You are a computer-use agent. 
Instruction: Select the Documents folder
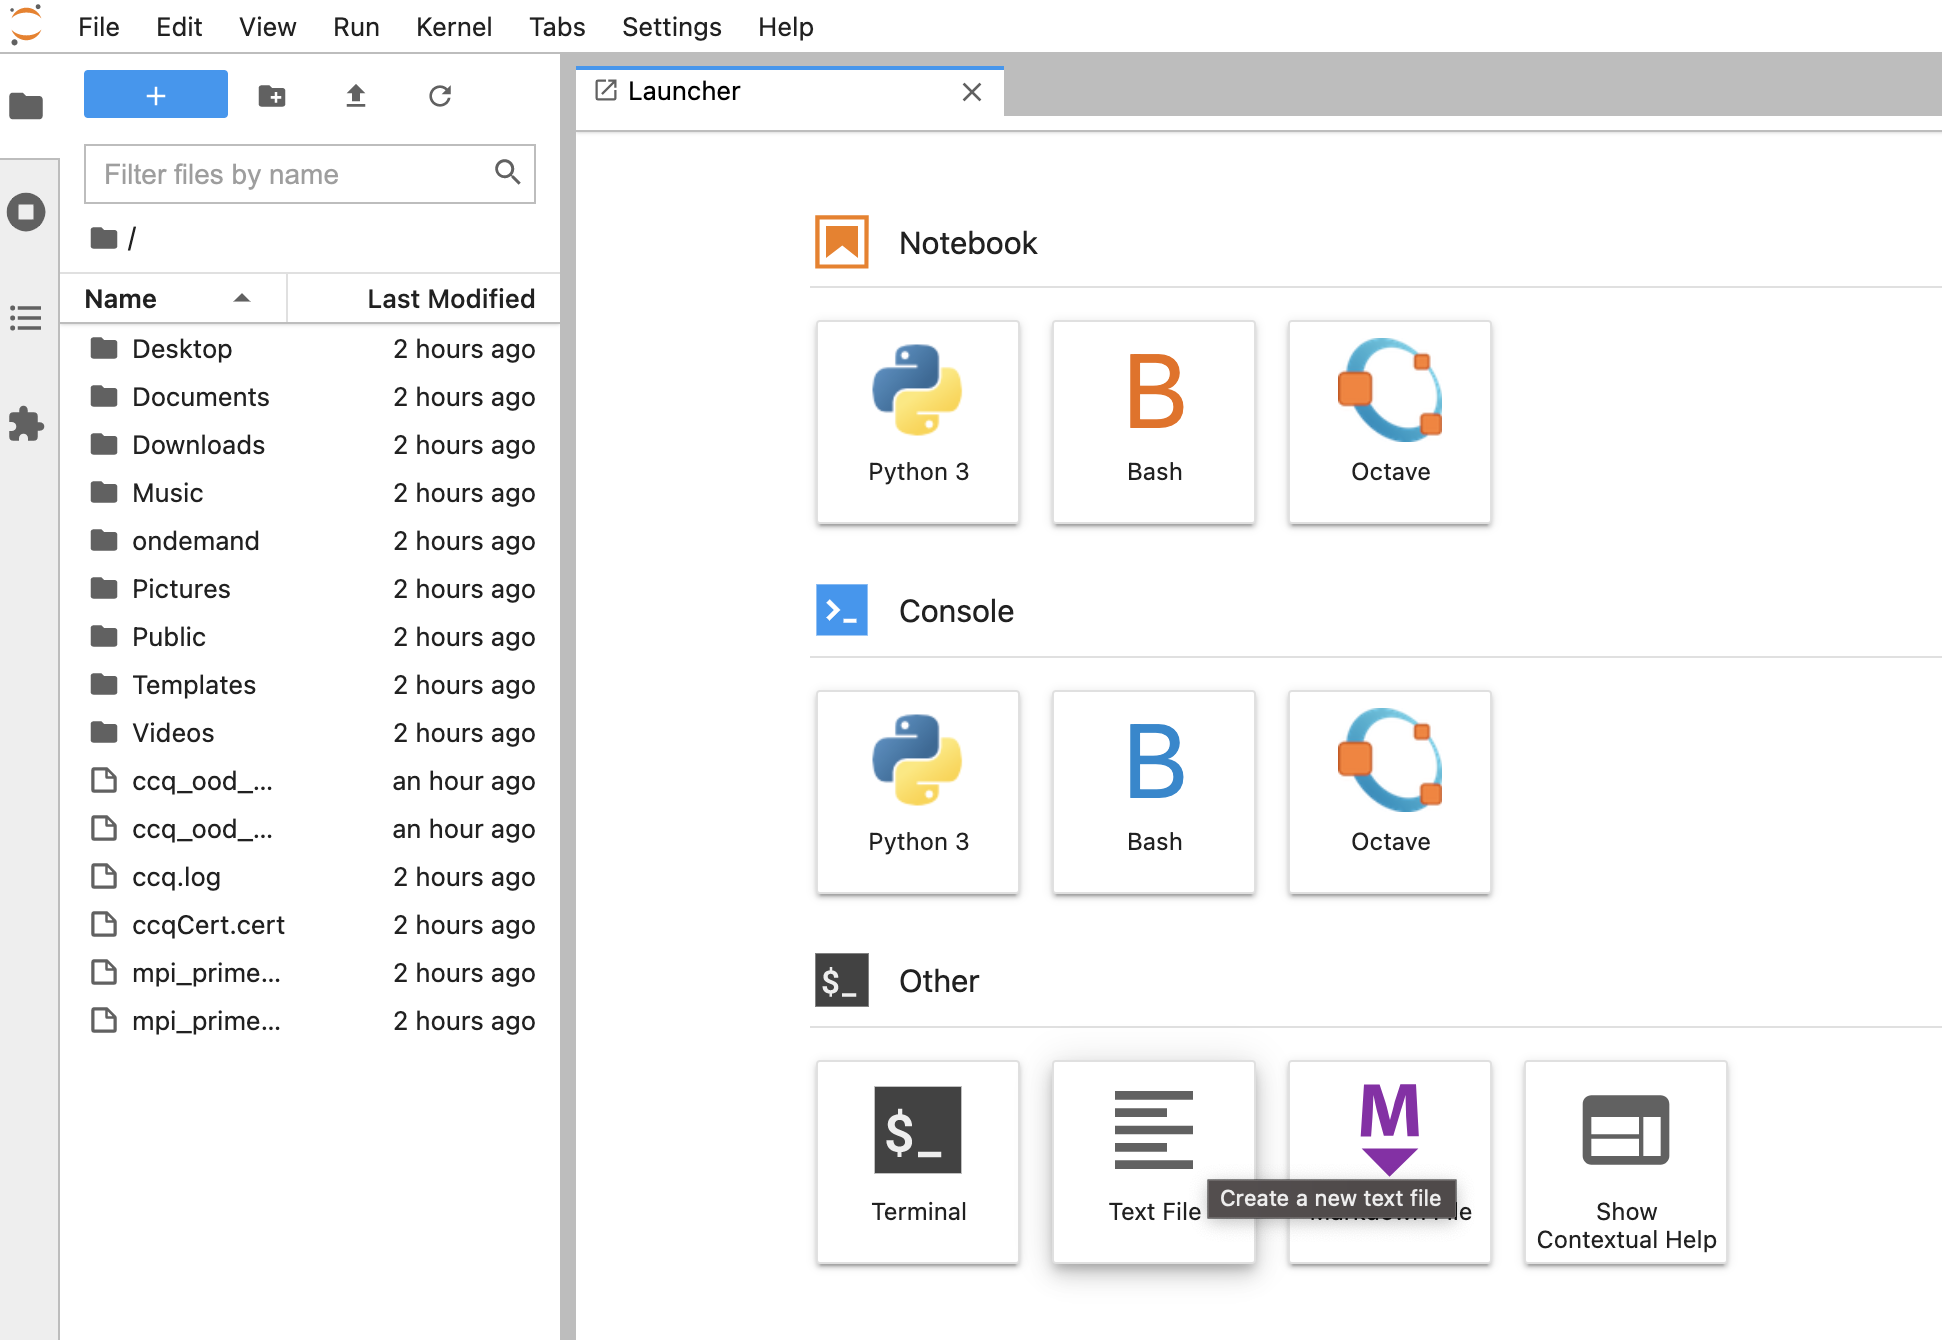point(310,397)
